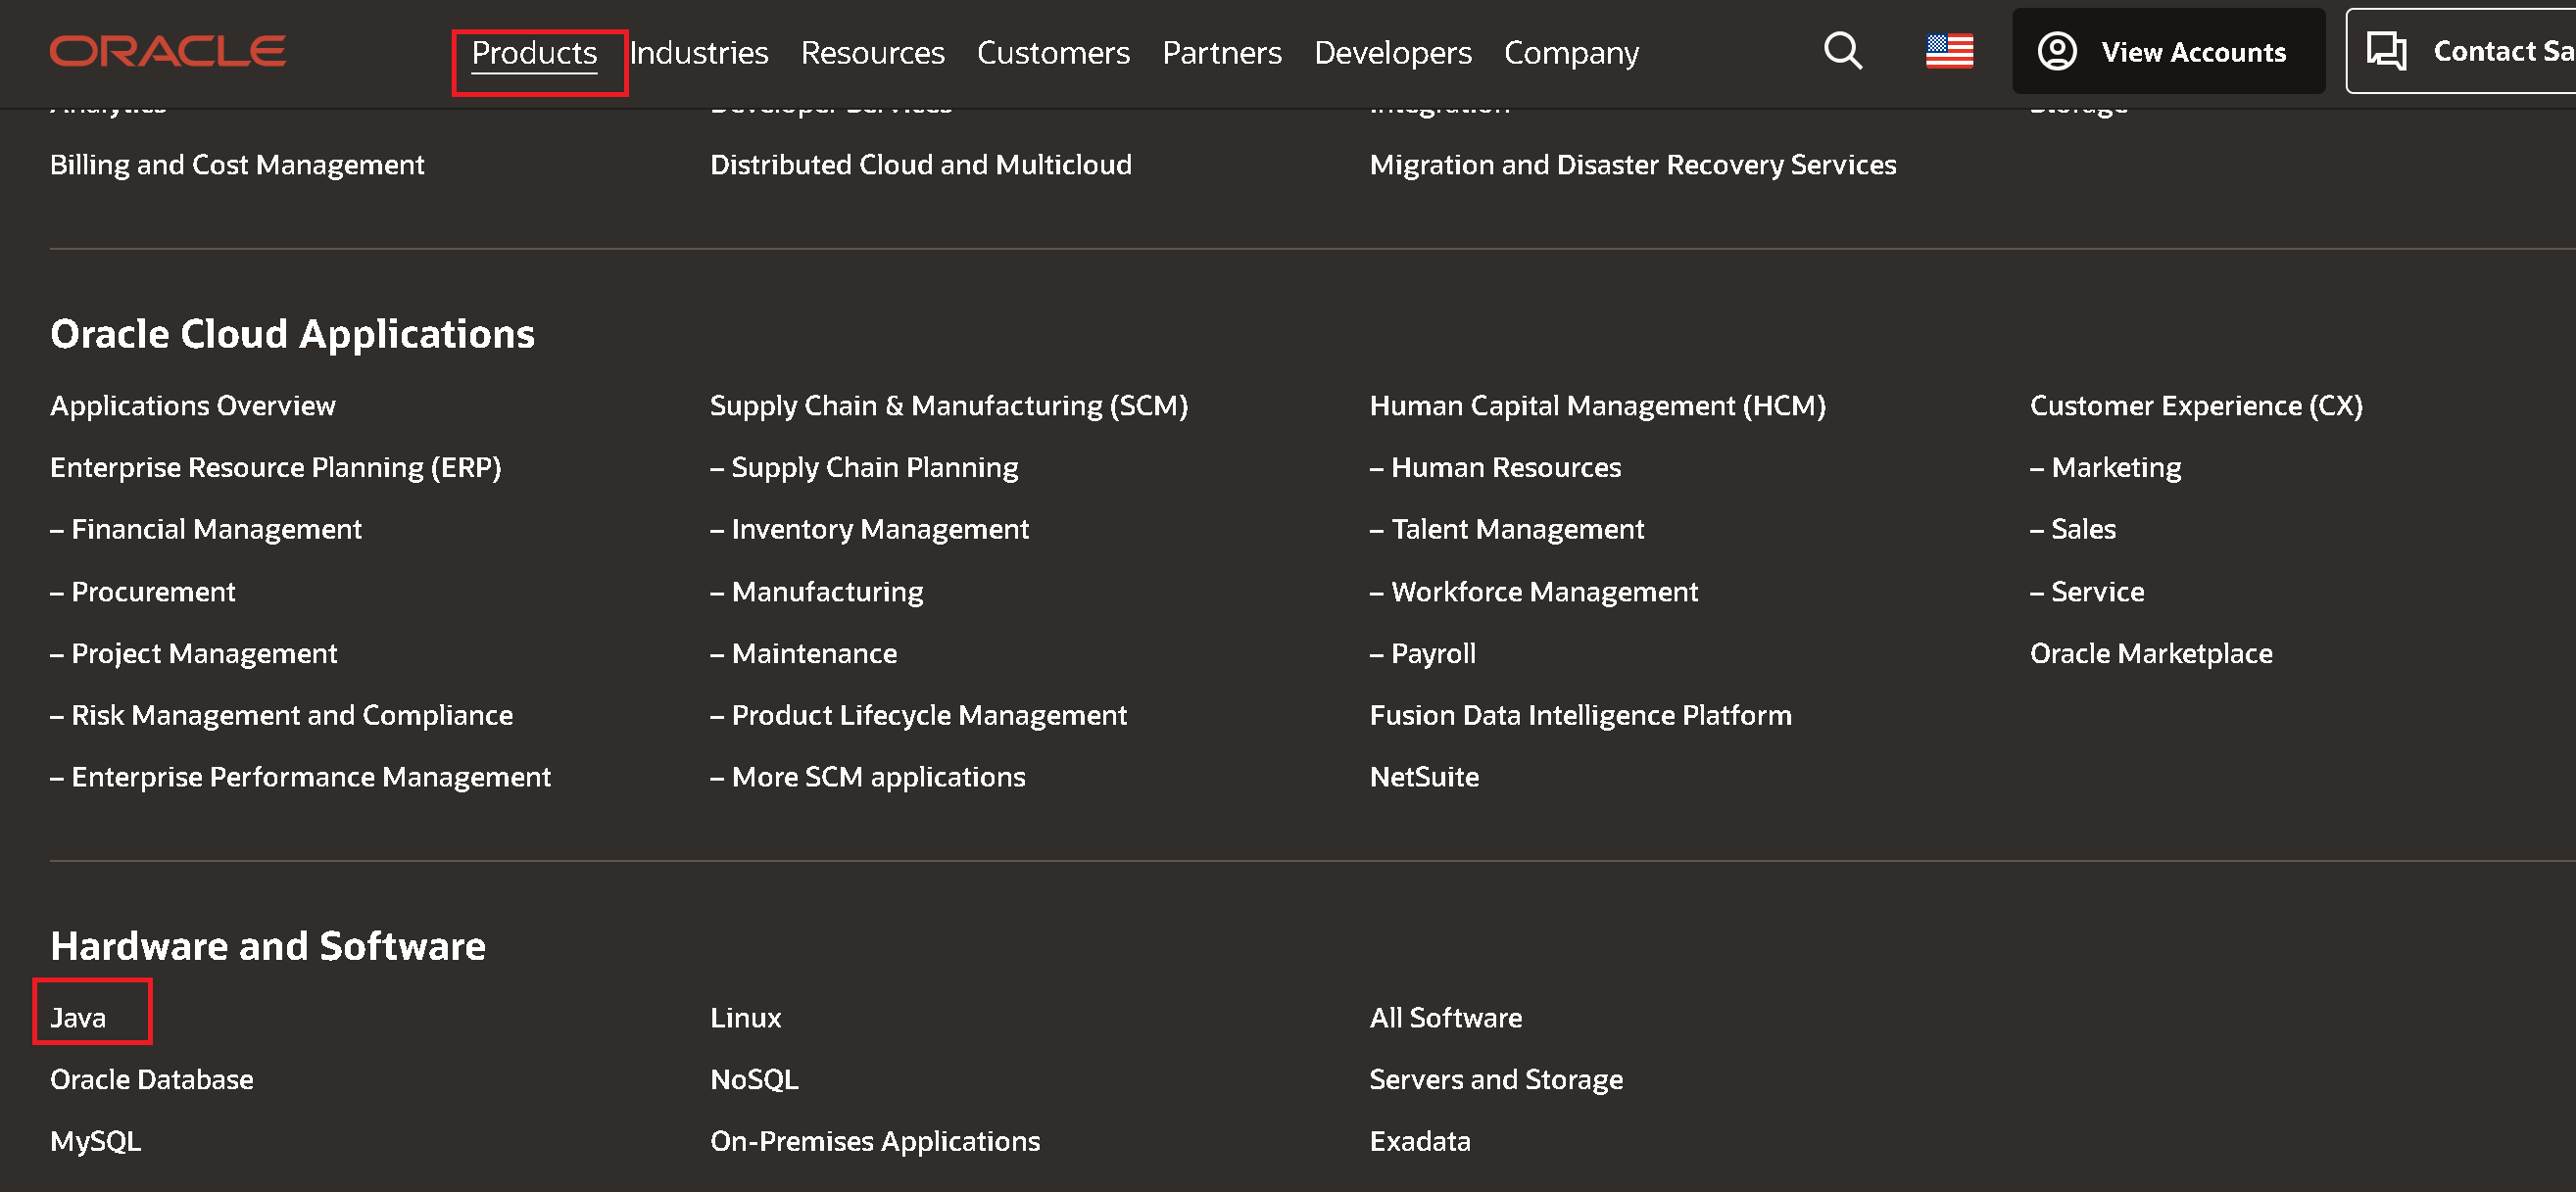Select Oracle Marketplace
Image resolution: width=2576 pixels, height=1192 pixels.
pos(2151,653)
